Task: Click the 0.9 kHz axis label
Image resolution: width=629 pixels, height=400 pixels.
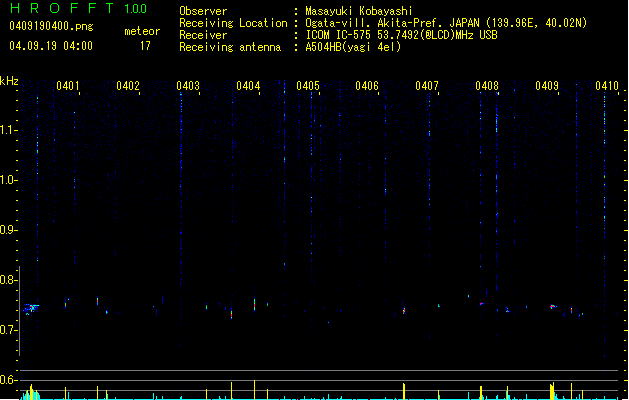Action: [x=8, y=230]
